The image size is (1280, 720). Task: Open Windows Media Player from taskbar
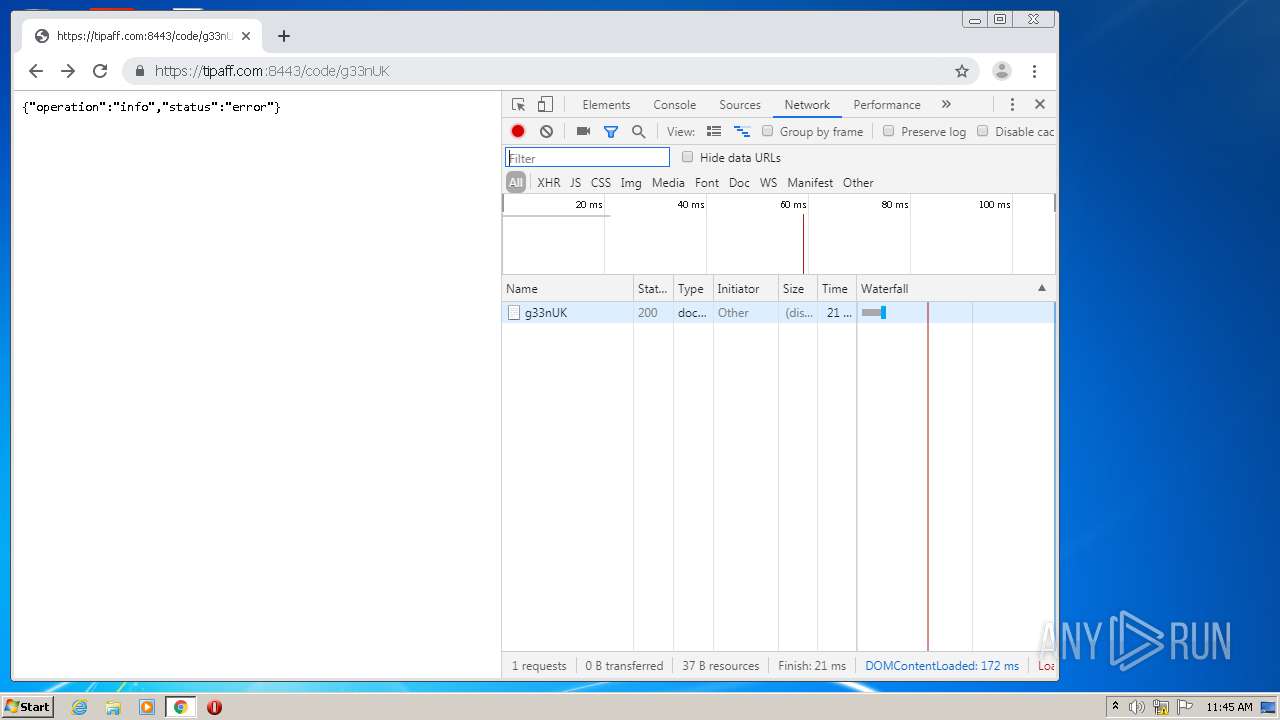[x=147, y=707]
